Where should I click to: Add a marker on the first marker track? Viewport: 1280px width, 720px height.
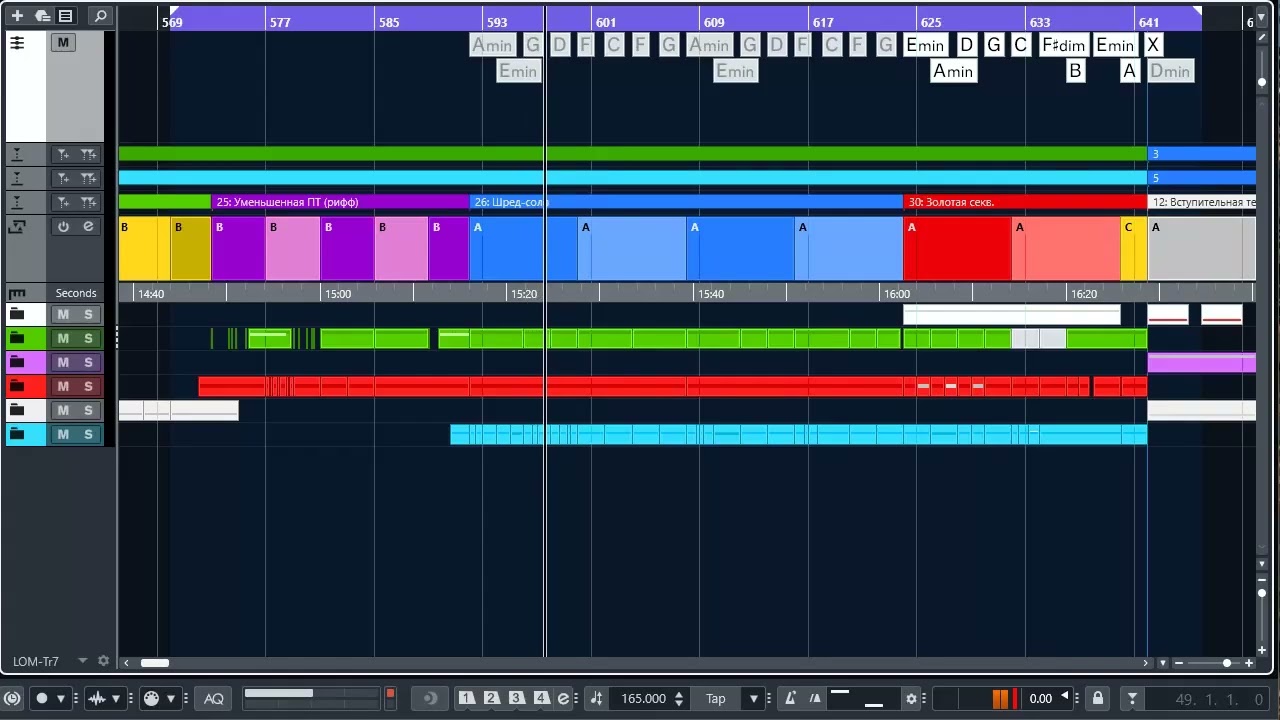(x=63, y=154)
